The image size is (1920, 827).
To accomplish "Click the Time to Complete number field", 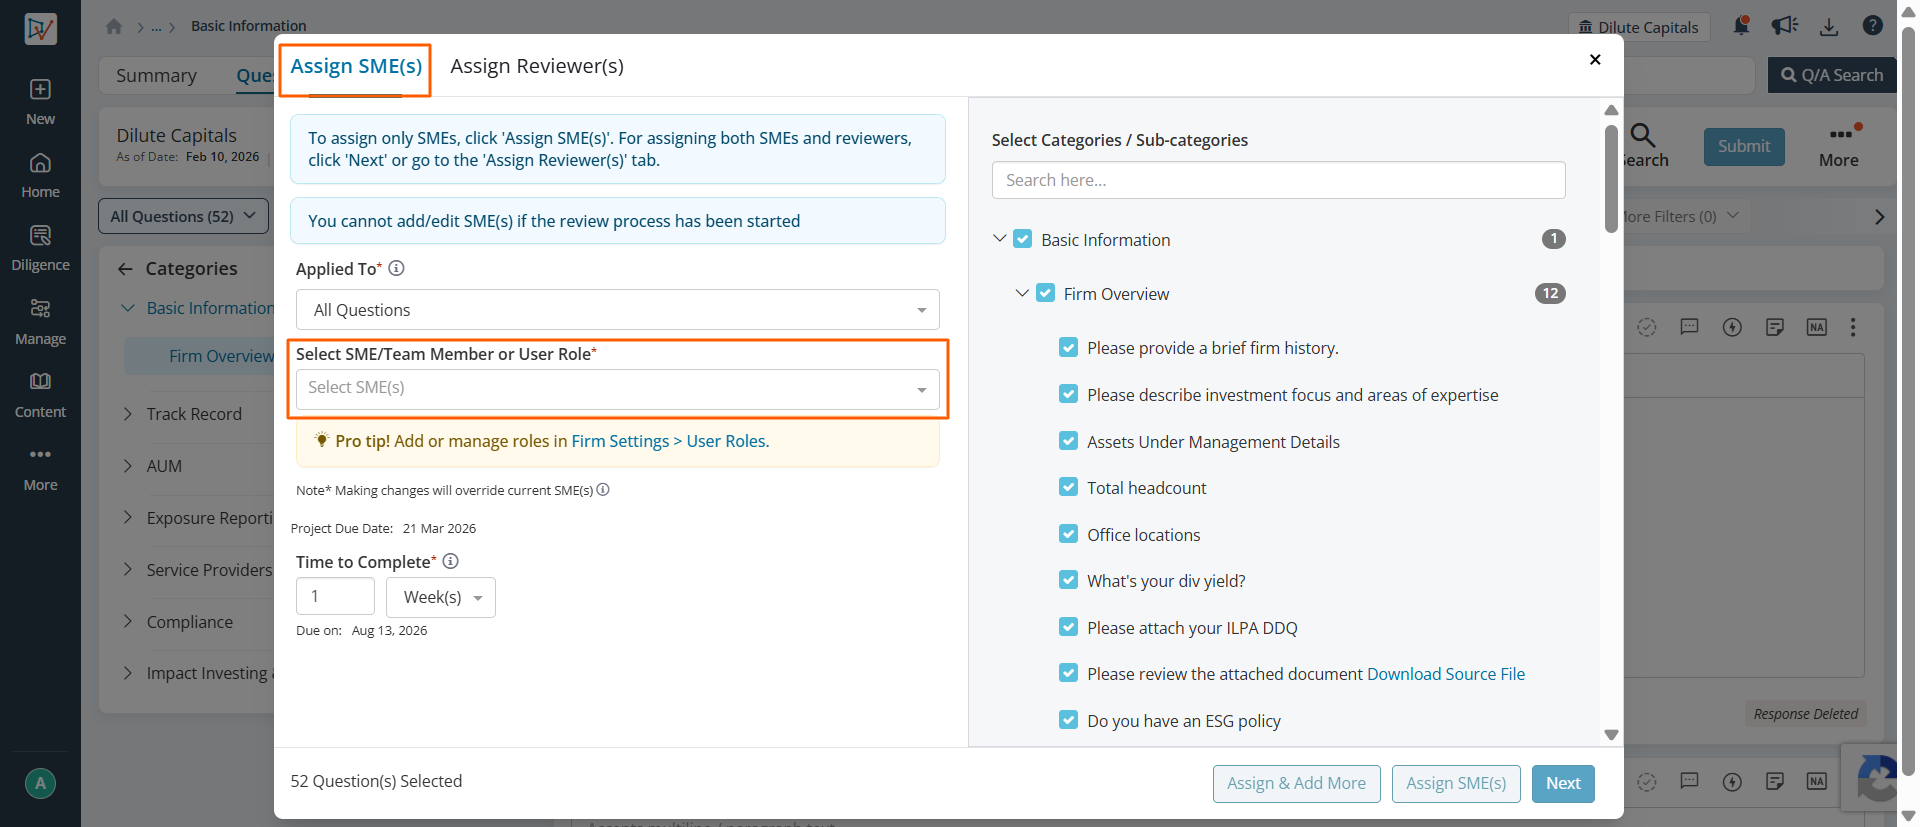I will click(x=335, y=597).
